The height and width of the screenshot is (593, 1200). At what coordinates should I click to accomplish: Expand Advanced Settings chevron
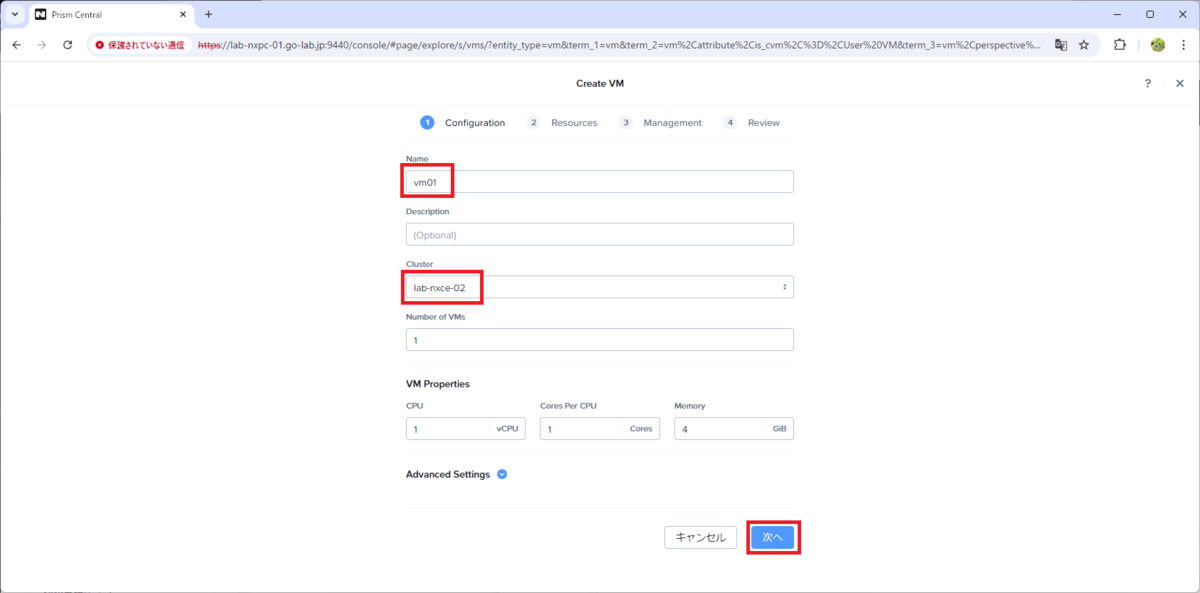point(502,475)
